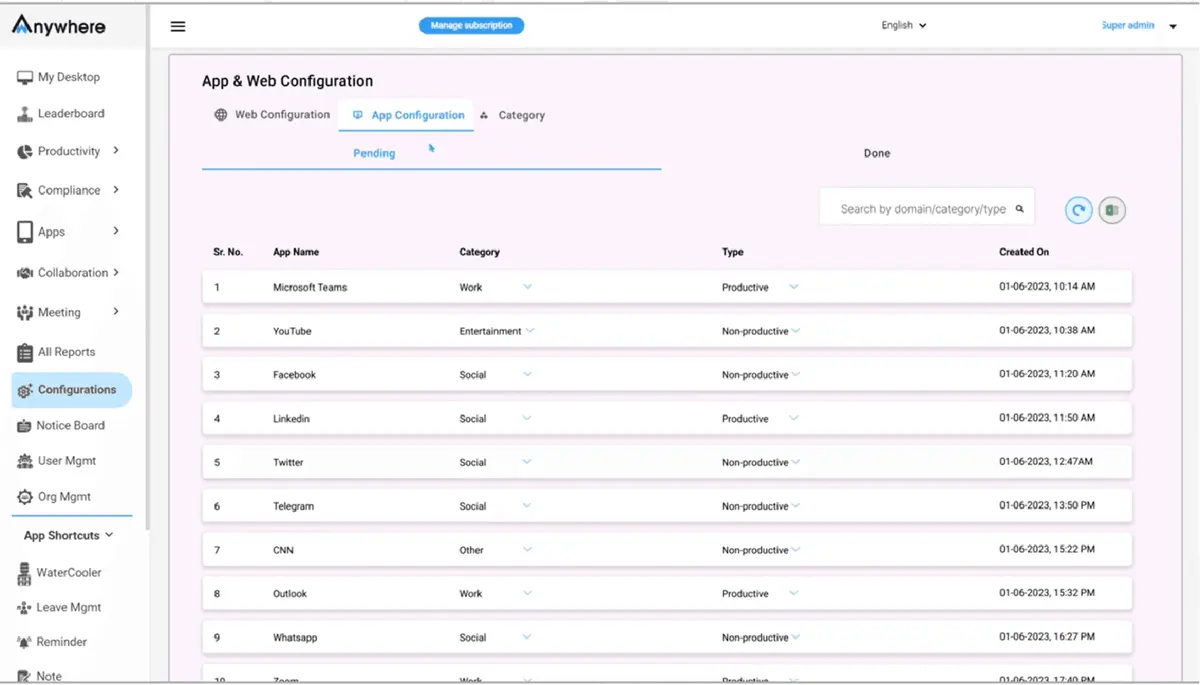Click the Manage subscription button
1200x685 pixels.
pyautogui.click(x=471, y=26)
